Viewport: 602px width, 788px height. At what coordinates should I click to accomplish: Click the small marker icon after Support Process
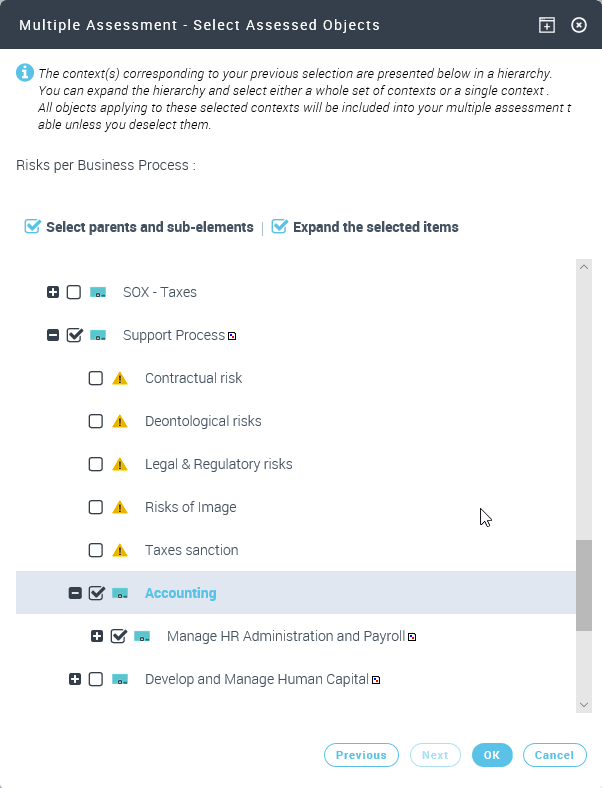[x=232, y=336]
